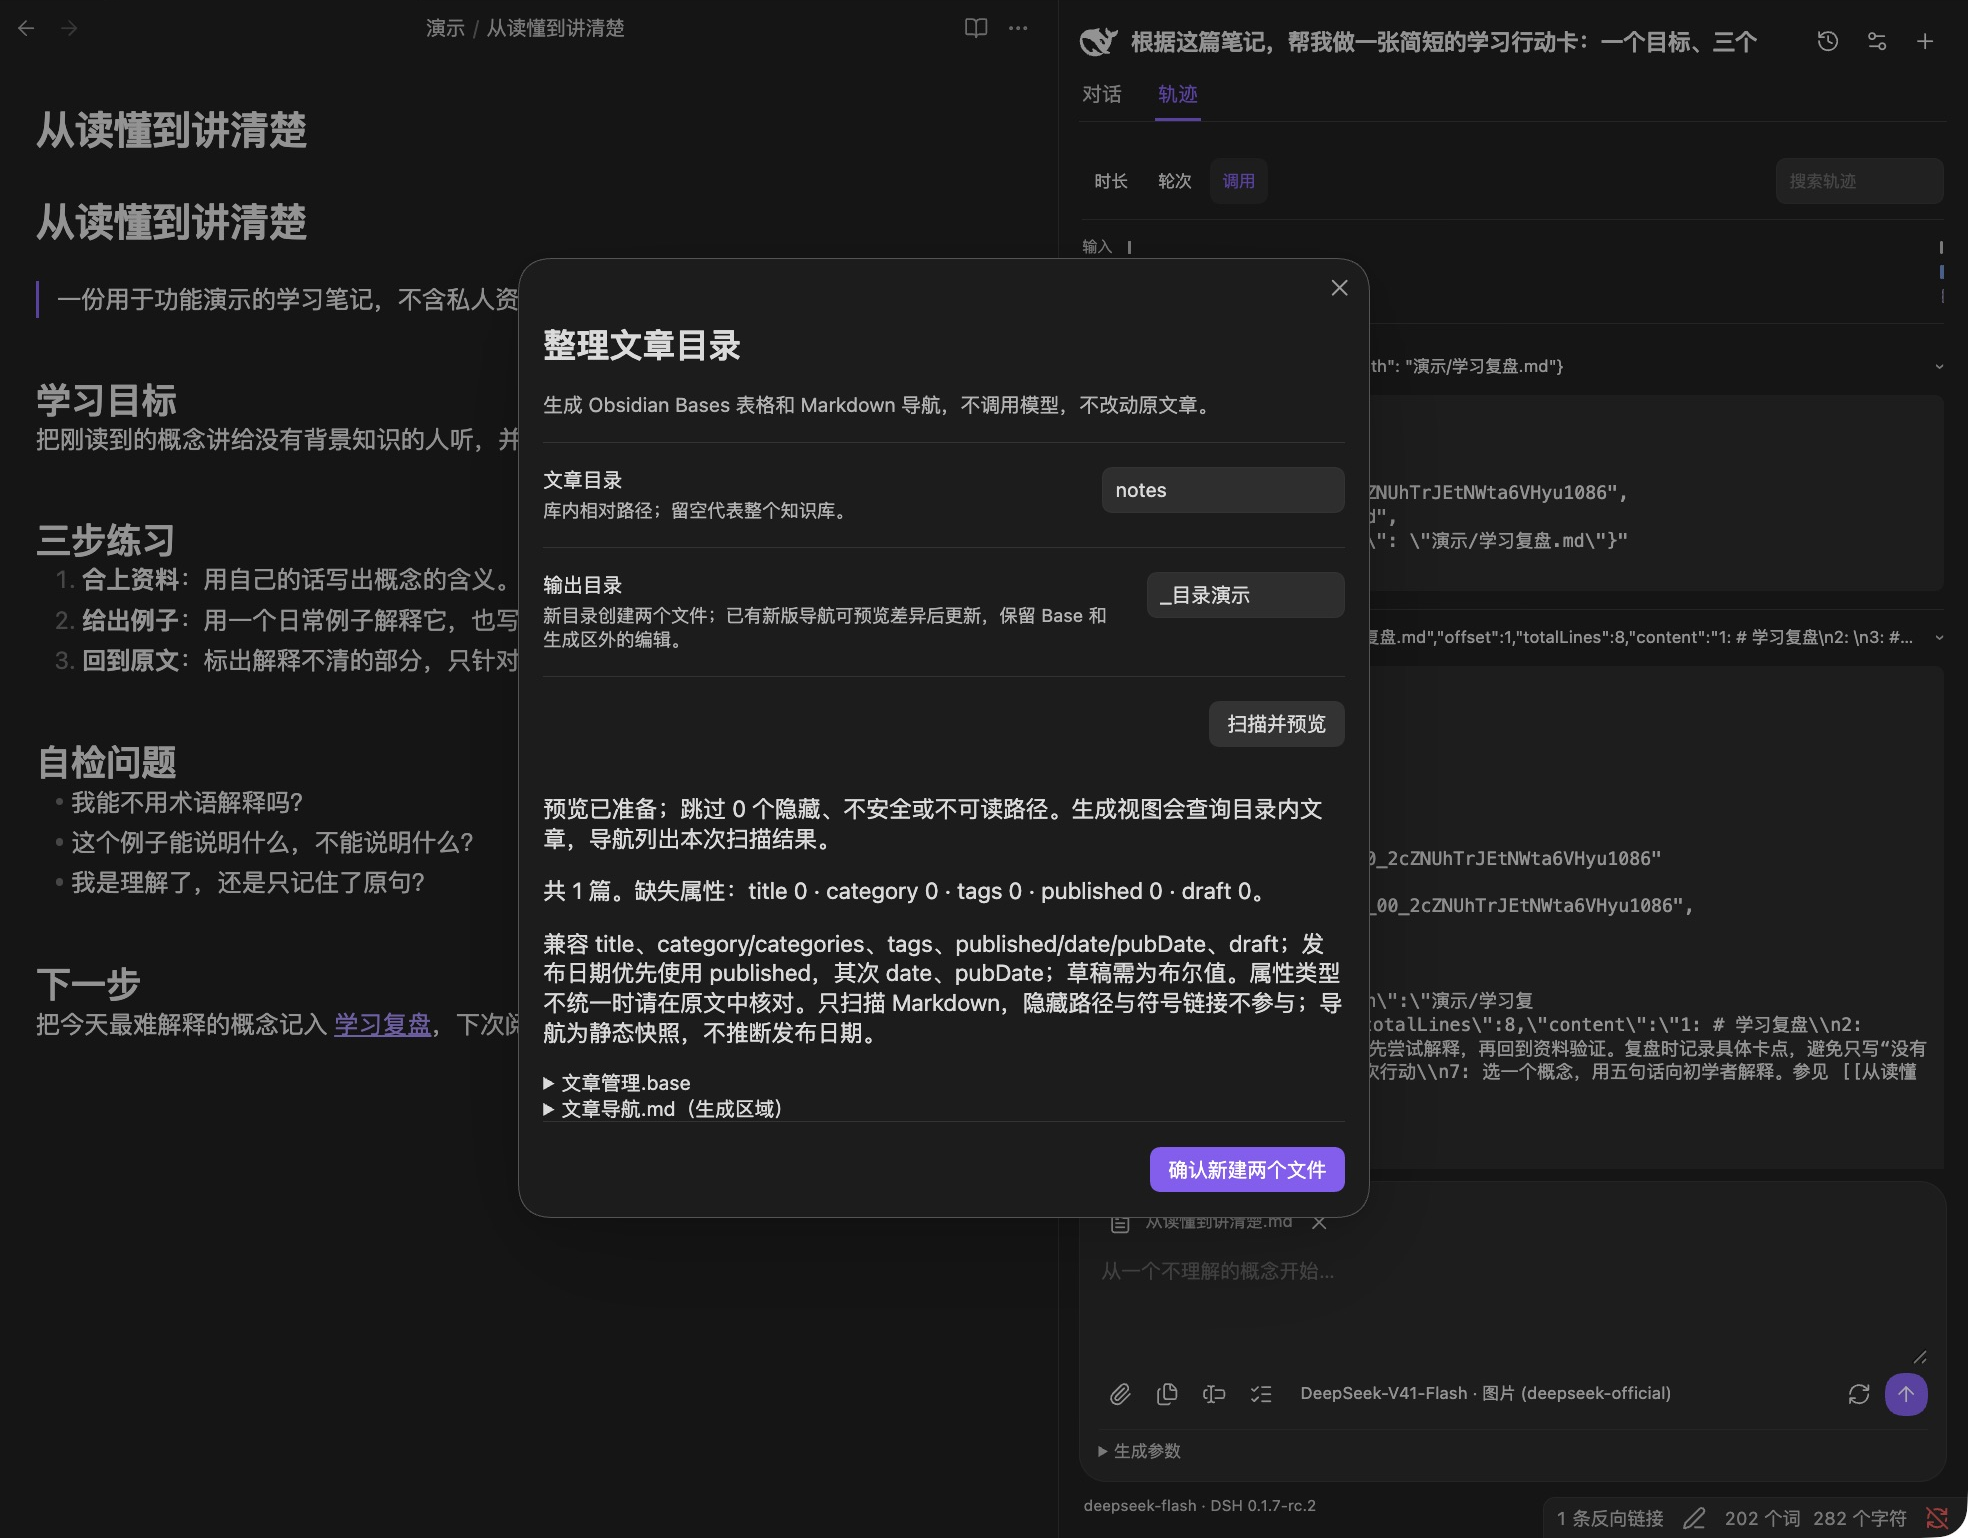Open the 学习复盘 link in the note
The height and width of the screenshot is (1538, 1968).
[382, 1025]
